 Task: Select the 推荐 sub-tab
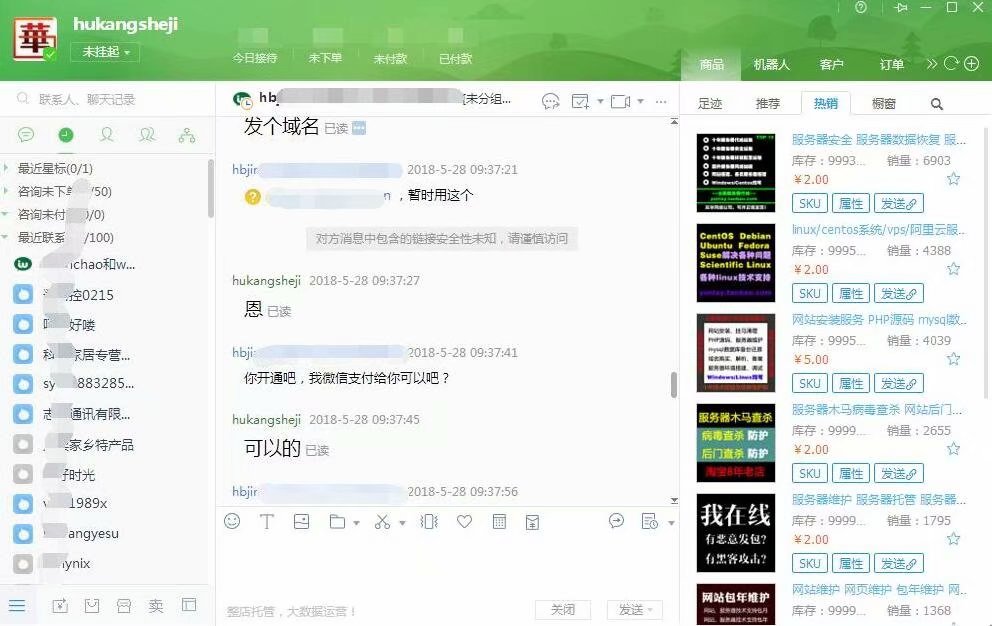[x=768, y=104]
